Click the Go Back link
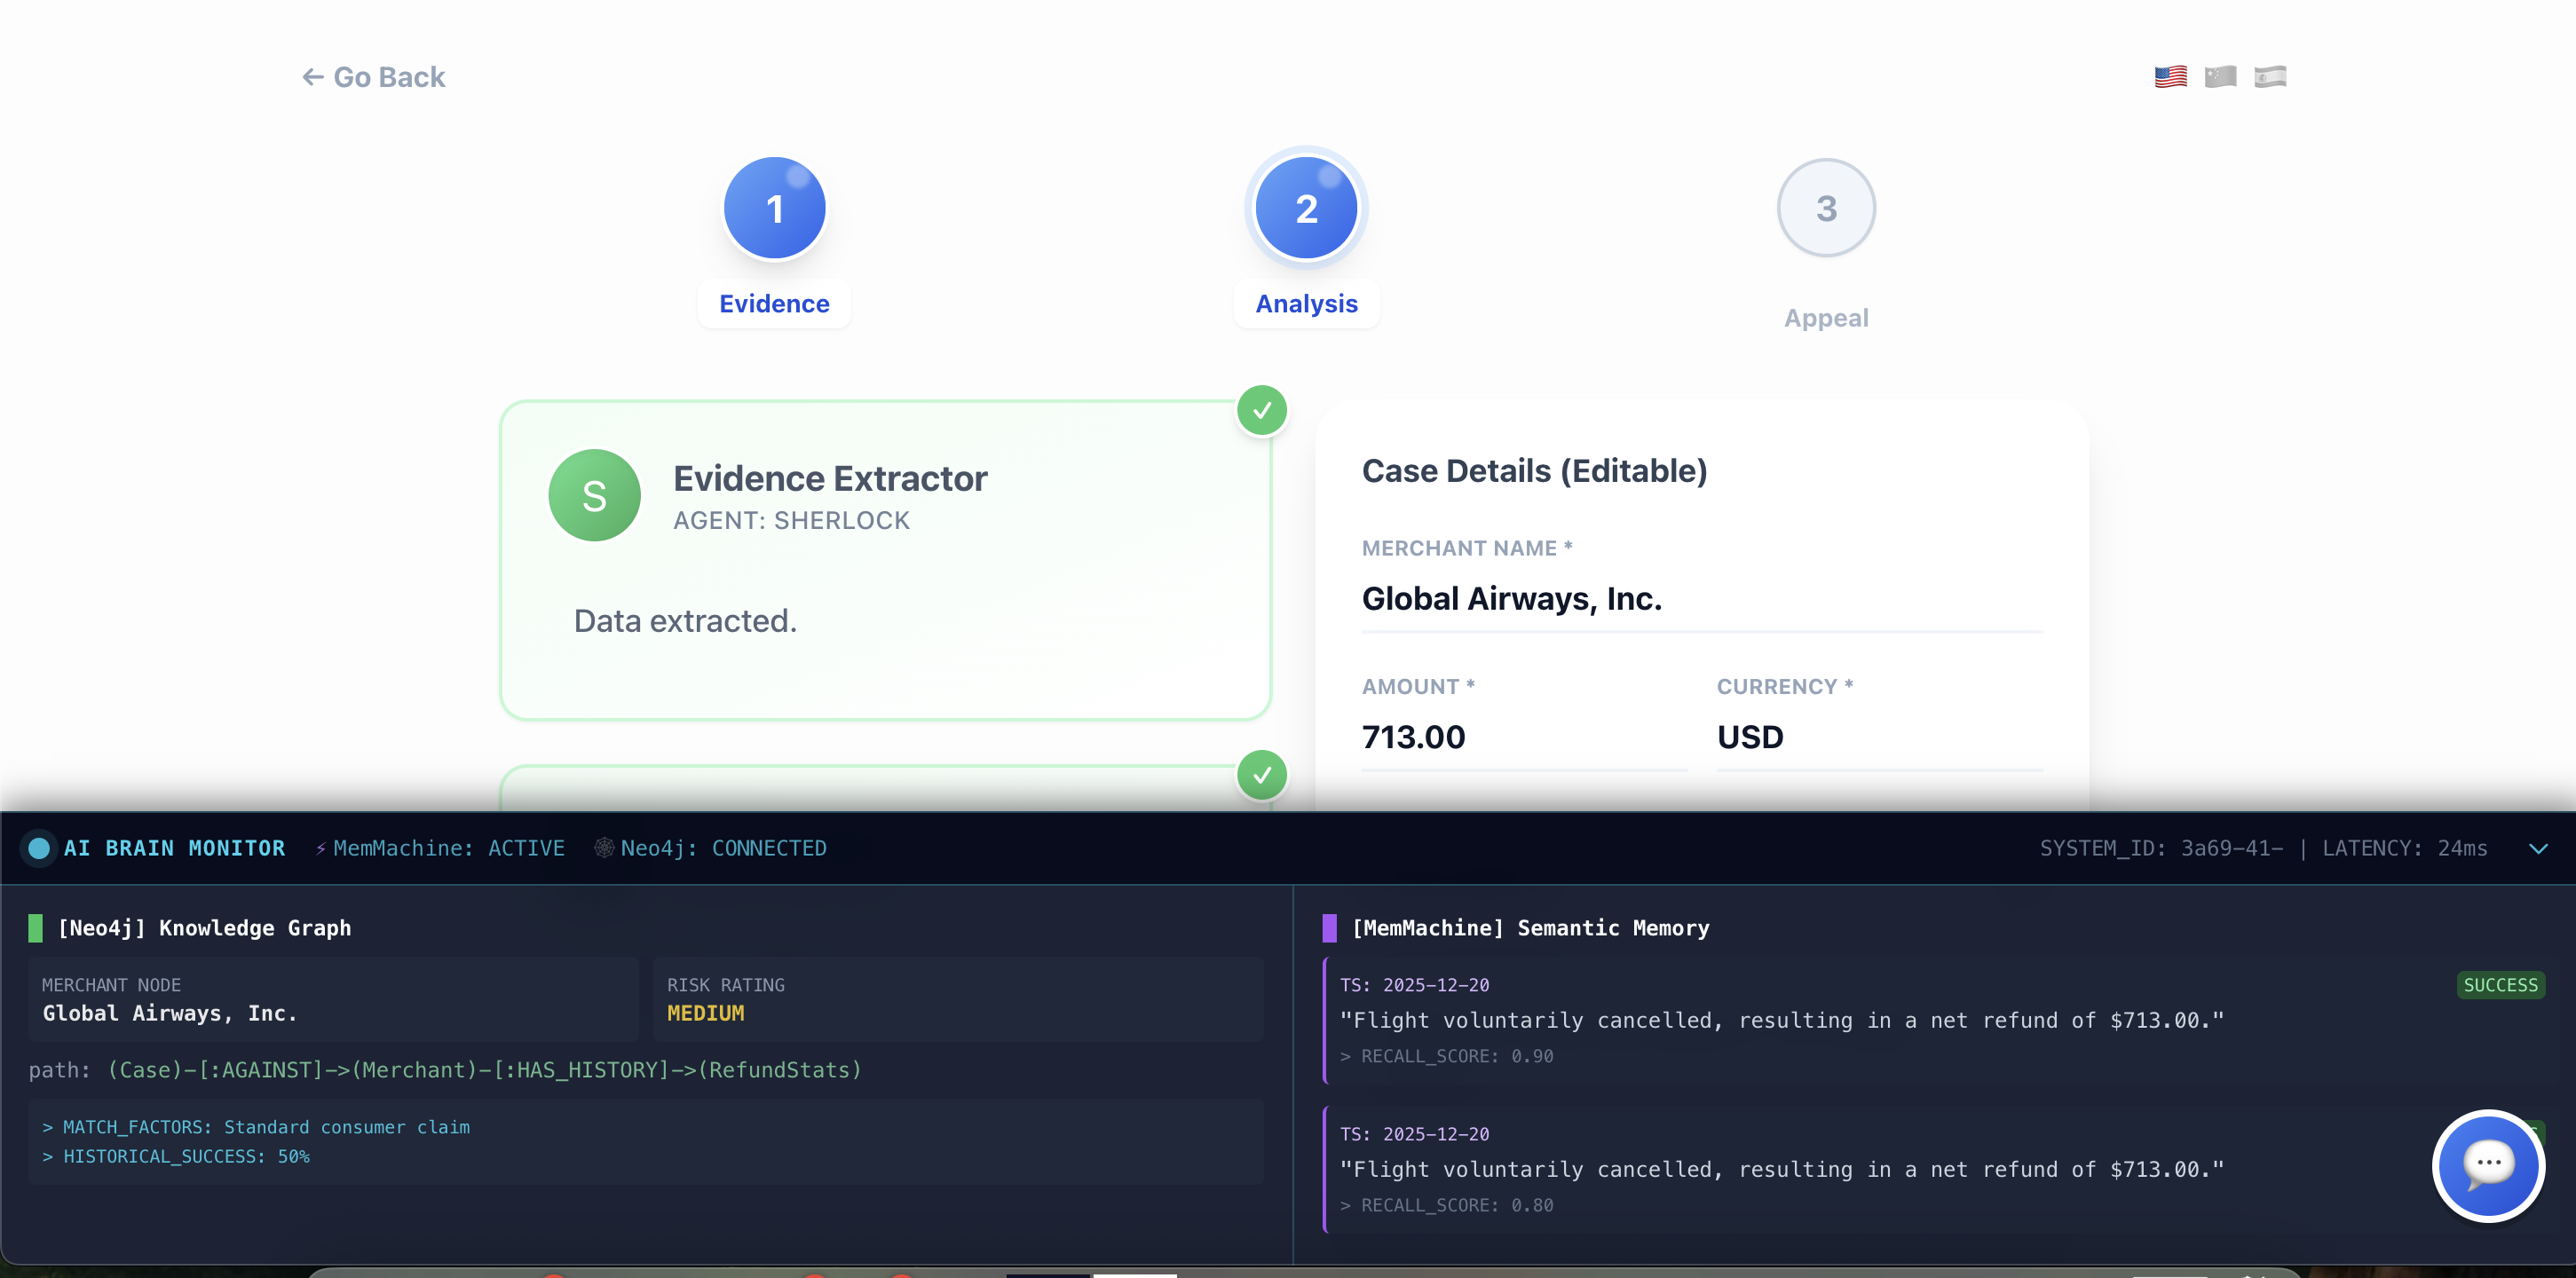Image resolution: width=2576 pixels, height=1278 pixels. pos(374,77)
